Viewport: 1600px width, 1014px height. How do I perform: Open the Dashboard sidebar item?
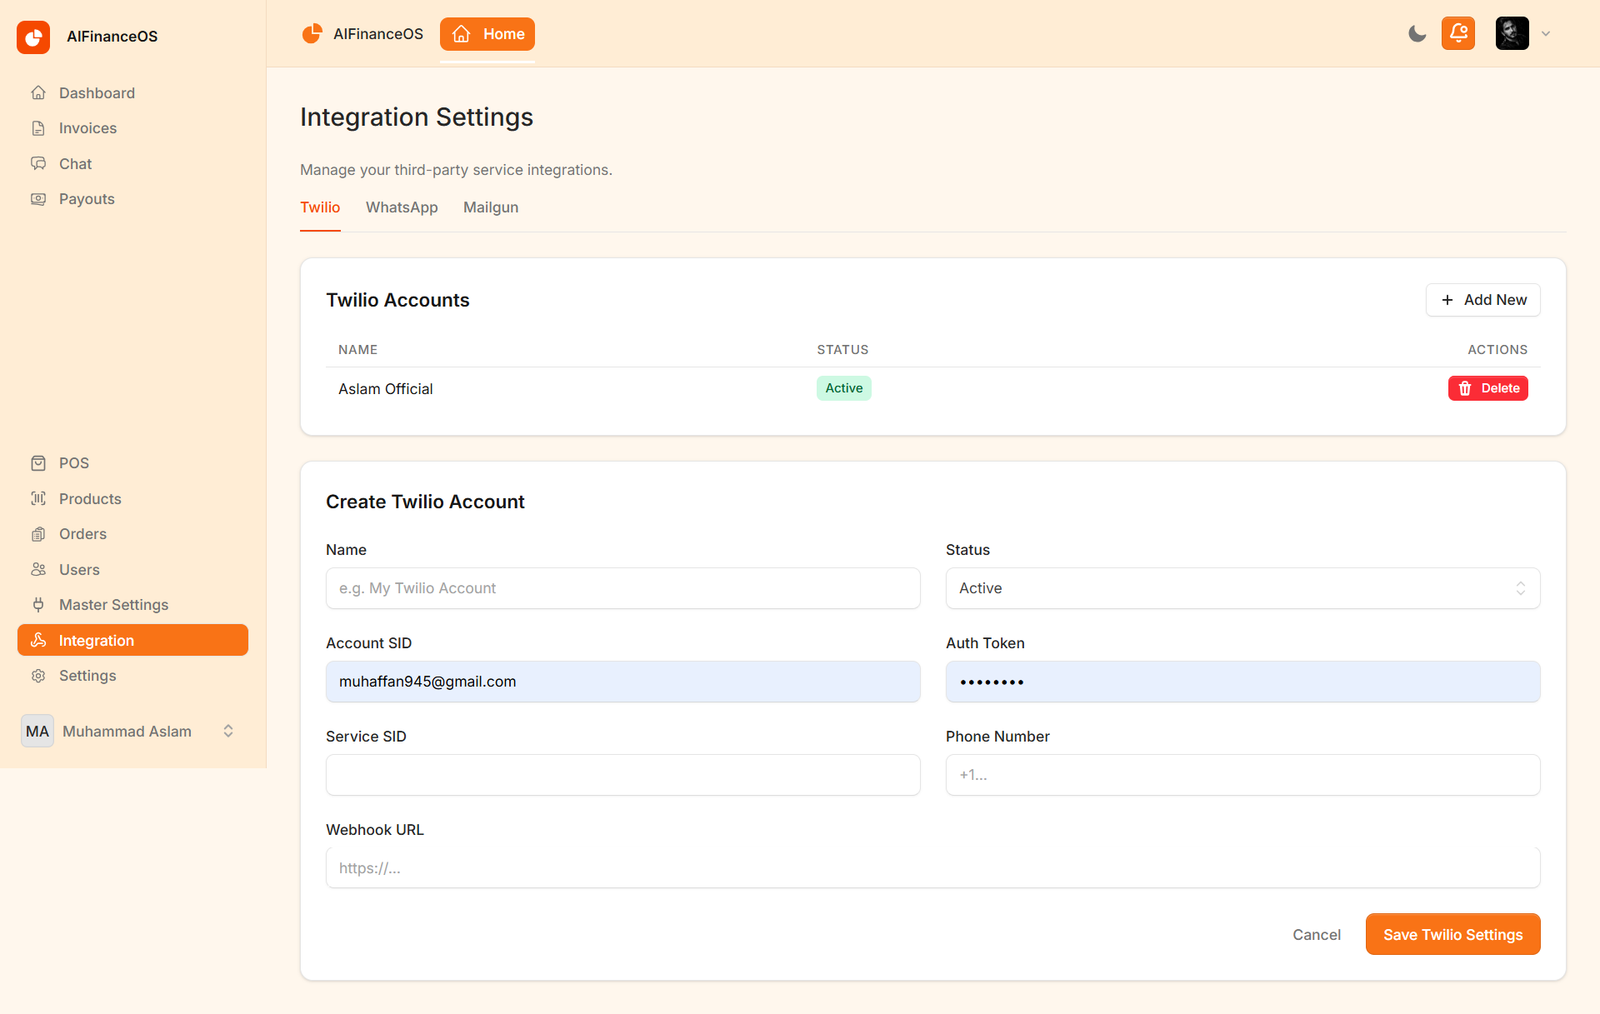click(132, 93)
